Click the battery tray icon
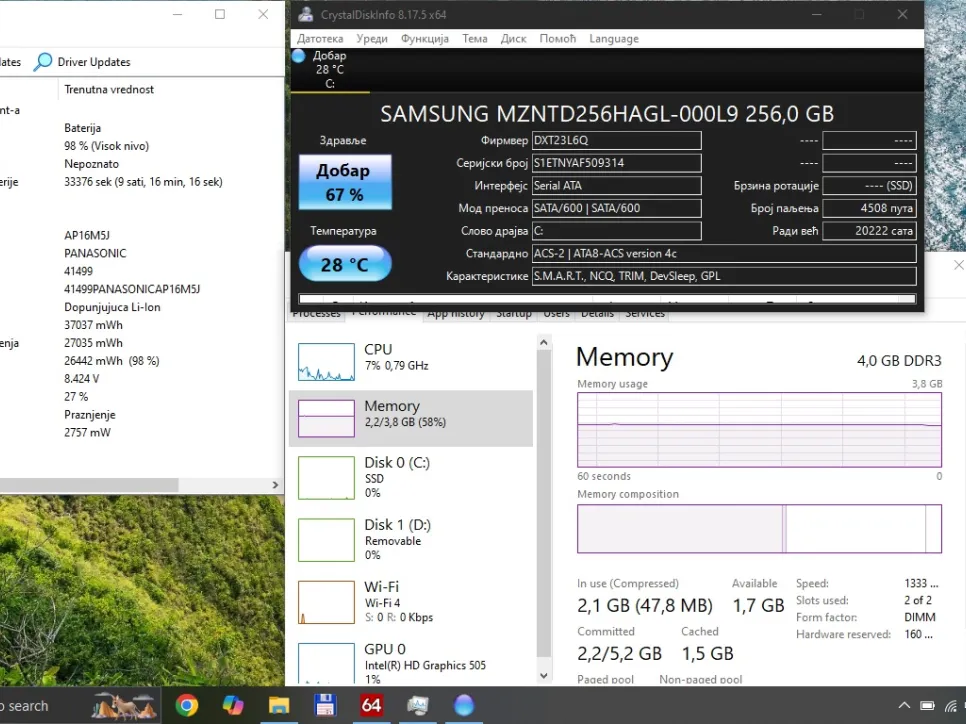Image resolution: width=966 pixels, height=724 pixels. [x=927, y=706]
